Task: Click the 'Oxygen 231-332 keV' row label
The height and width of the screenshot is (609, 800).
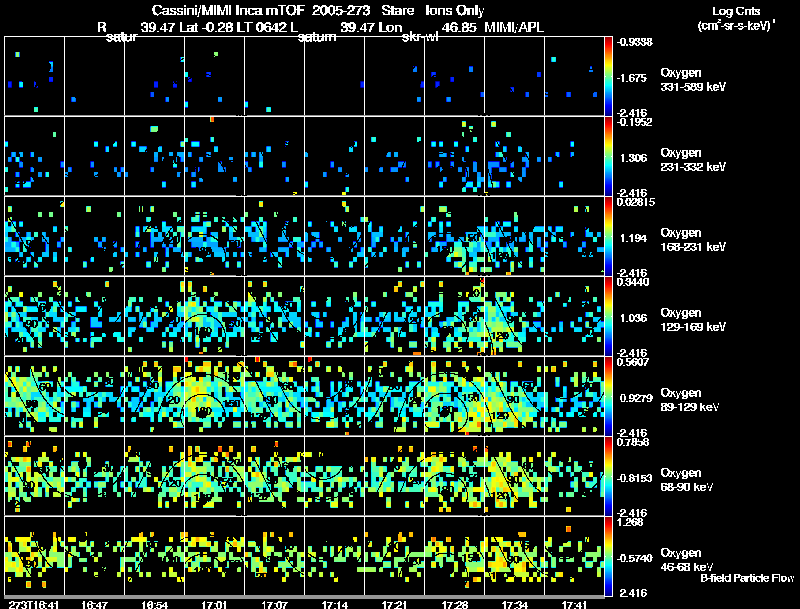Action: click(693, 160)
